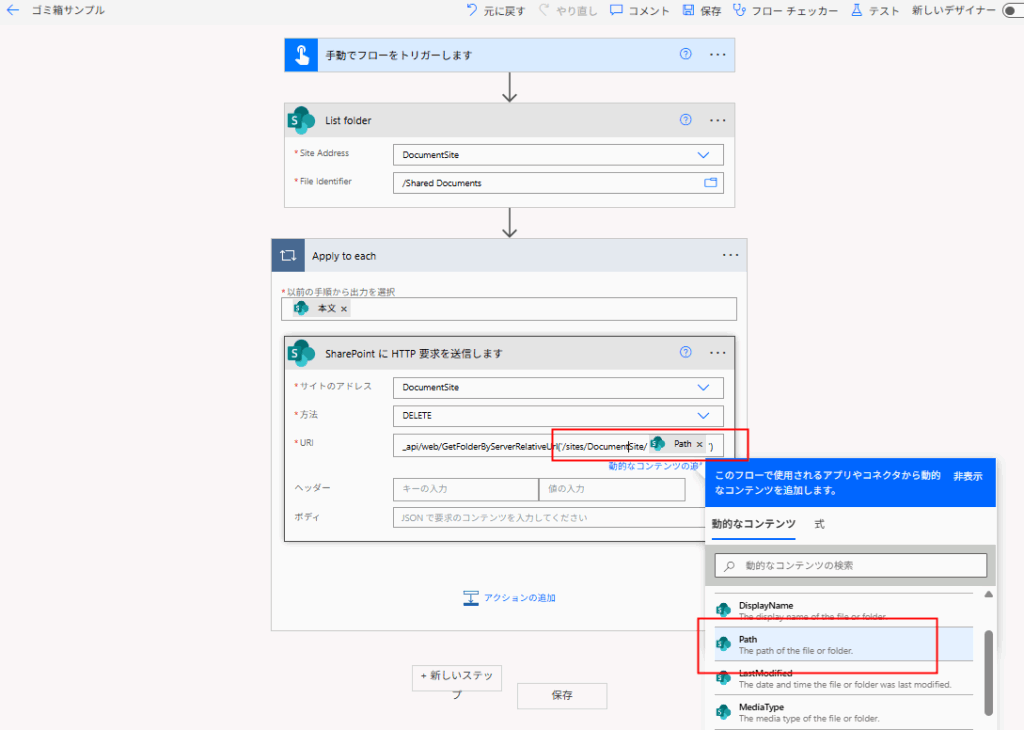Viewport: 1024px width, 730px height.
Task: Remove the Path token from URI
Action: 699,444
